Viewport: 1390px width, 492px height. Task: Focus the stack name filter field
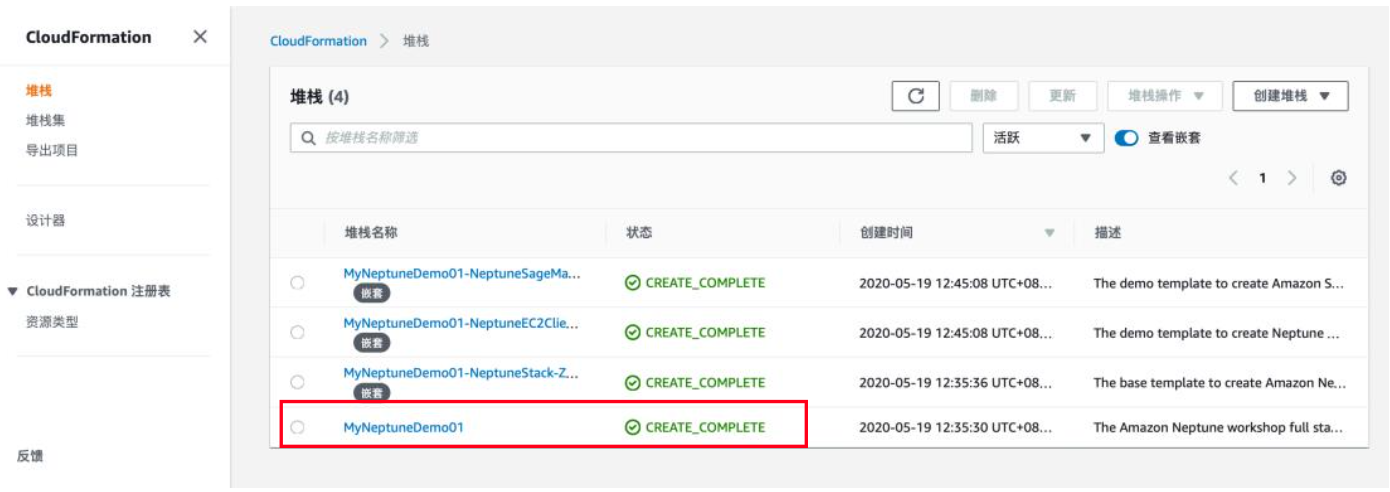(631, 138)
